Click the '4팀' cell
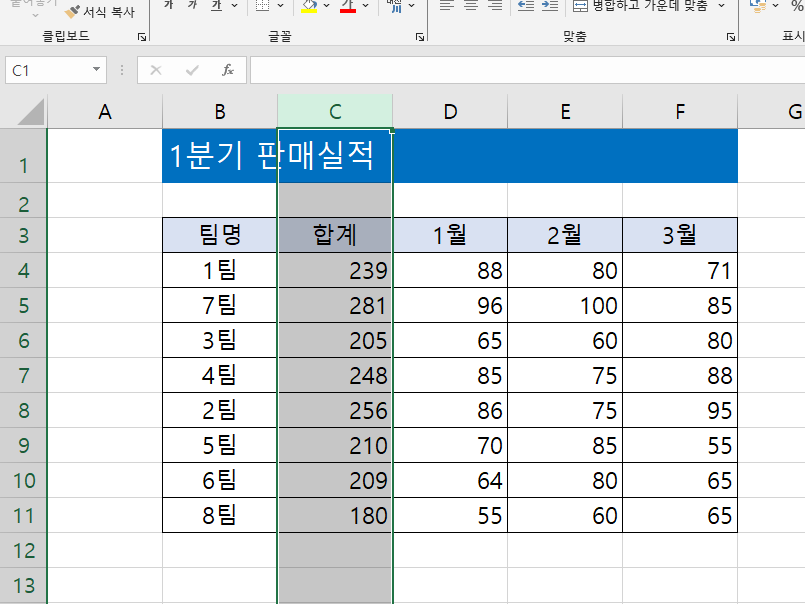This screenshot has height=604, width=805. coord(220,375)
